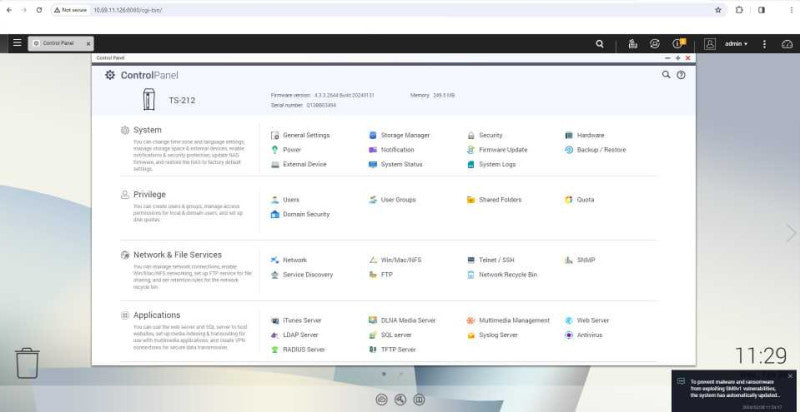This screenshot has width=800, height=412.
Task: Switch to the Control Panel taskbar tab
Action: [56, 43]
